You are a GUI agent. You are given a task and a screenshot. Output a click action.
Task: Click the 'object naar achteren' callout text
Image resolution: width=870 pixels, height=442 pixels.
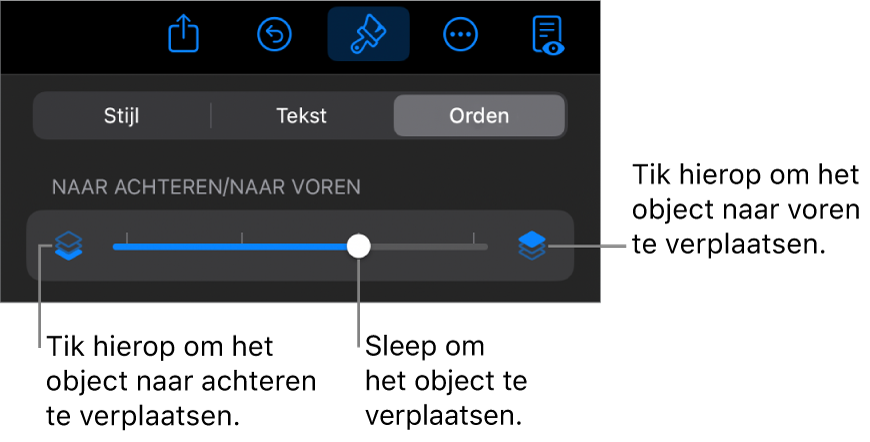(181, 382)
